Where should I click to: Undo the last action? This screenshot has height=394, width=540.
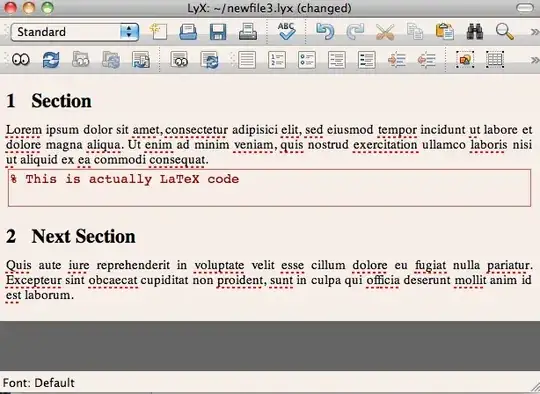pos(325,32)
